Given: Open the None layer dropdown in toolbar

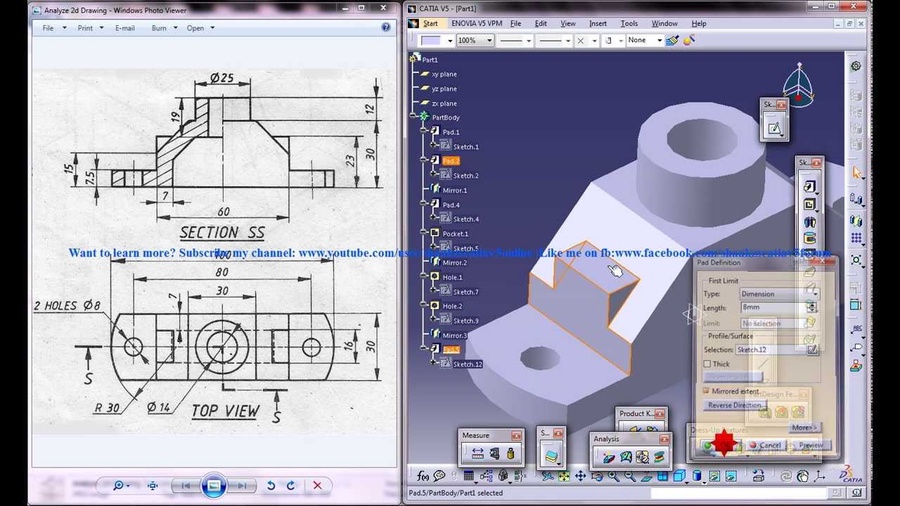Looking at the screenshot, I should (658, 41).
